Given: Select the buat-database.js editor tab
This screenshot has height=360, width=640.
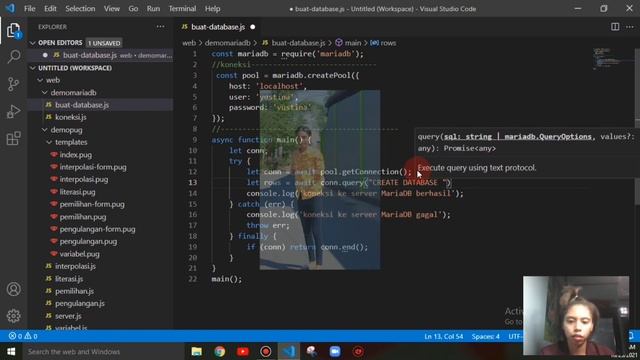Looking at the screenshot, I should click(218, 27).
